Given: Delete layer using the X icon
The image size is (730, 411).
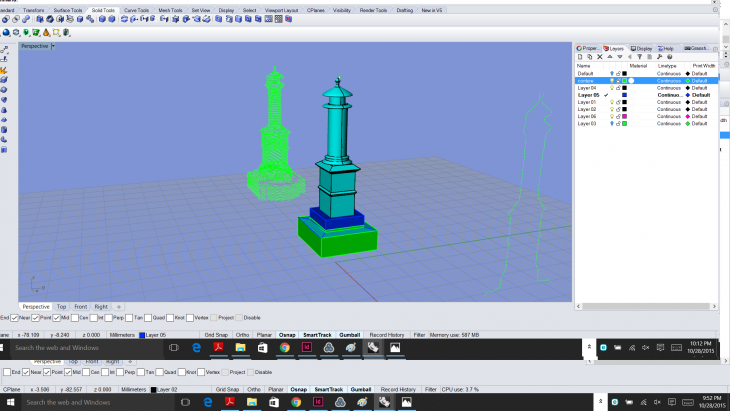Looking at the screenshot, I should click(x=598, y=57).
